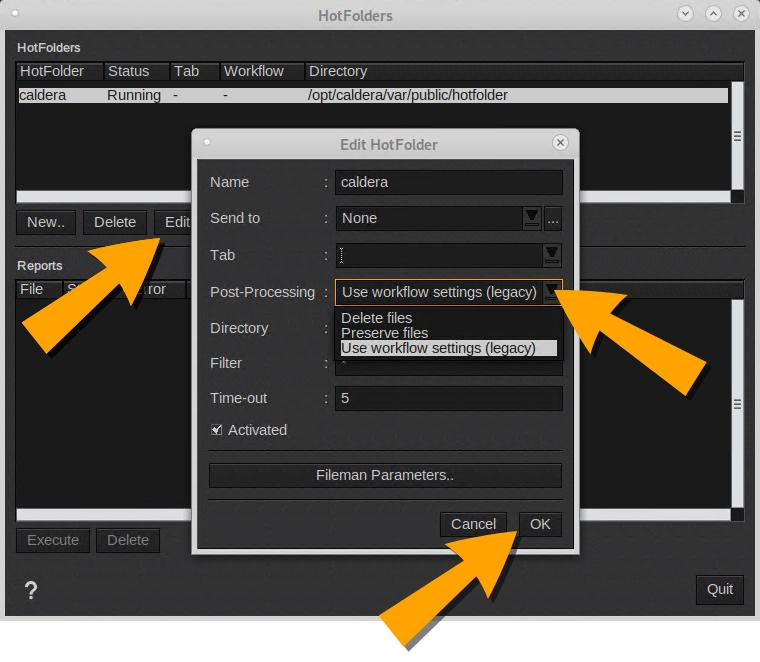This screenshot has height=662, width=760.
Task: Click the question mark help icon
Action: click(30, 589)
